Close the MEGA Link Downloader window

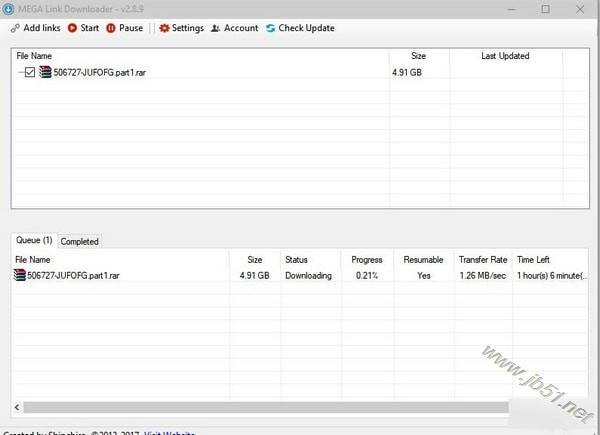pyautogui.click(x=580, y=9)
